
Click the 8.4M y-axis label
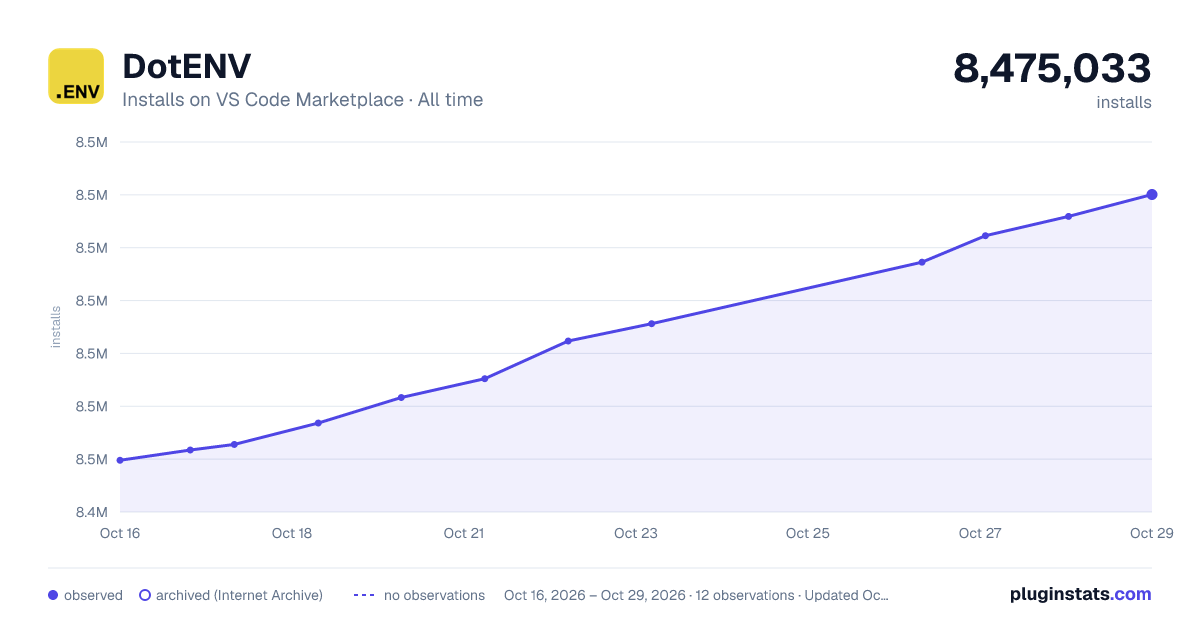(x=91, y=512)
